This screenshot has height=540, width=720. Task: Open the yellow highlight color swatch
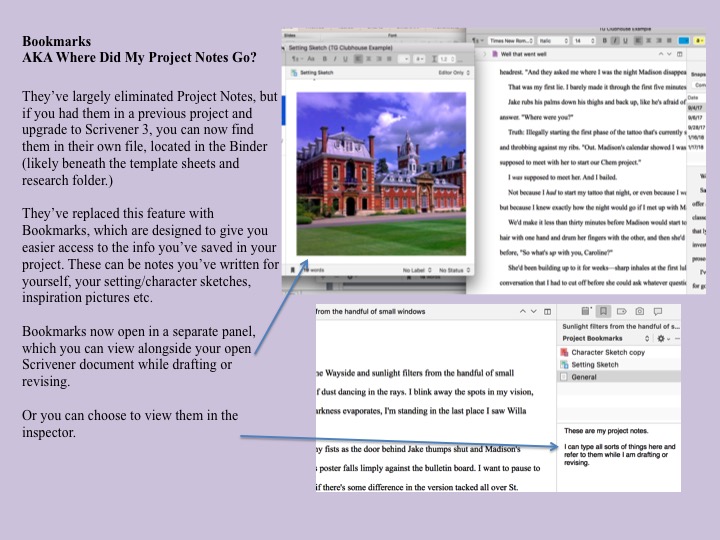tap(699, 41)
